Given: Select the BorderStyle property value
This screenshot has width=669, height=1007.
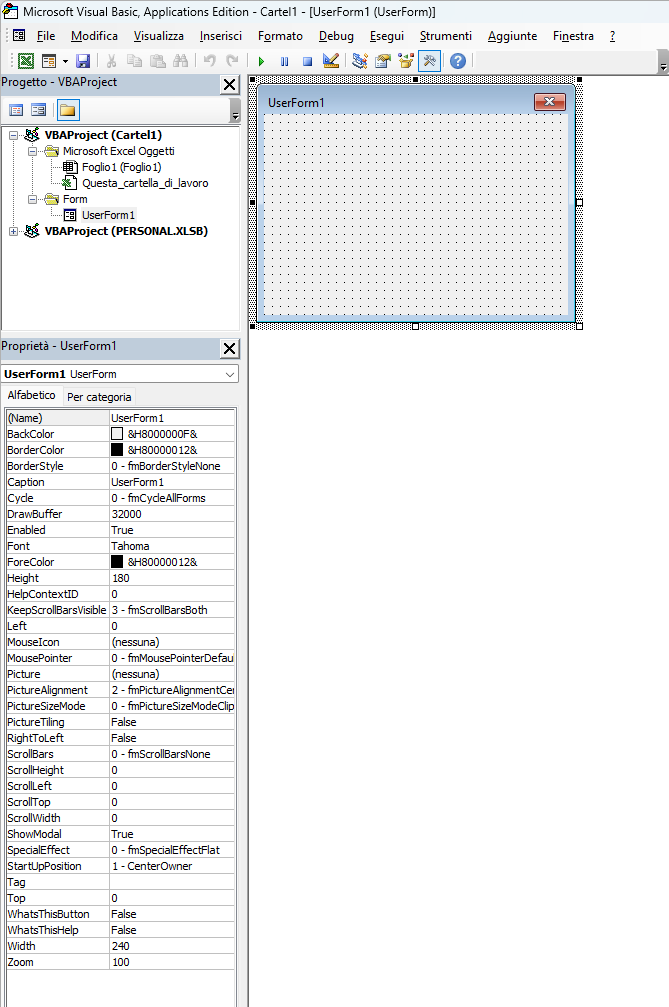Looking at the screenshot, I should pyautogui.click(x=172, y=466).
